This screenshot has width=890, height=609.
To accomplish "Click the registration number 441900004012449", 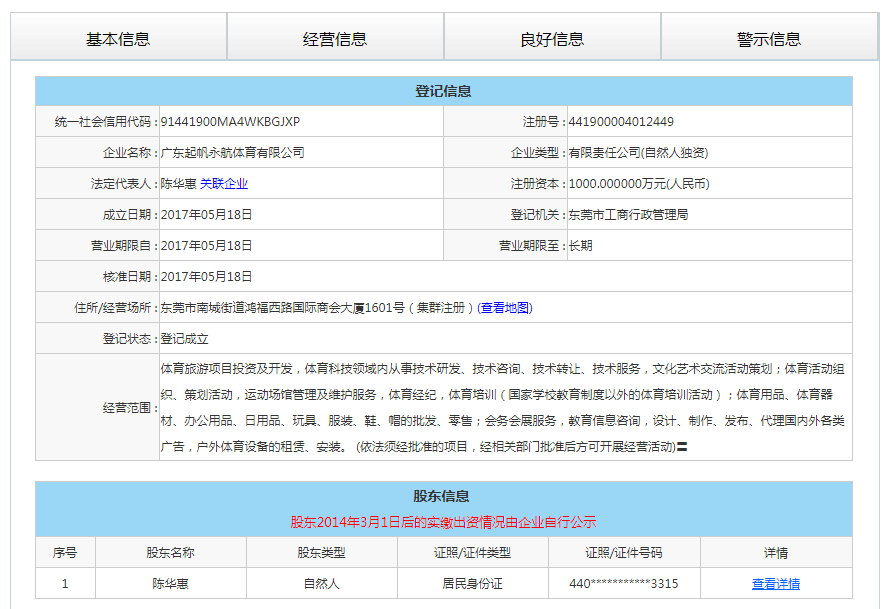I will coord(621,122).
